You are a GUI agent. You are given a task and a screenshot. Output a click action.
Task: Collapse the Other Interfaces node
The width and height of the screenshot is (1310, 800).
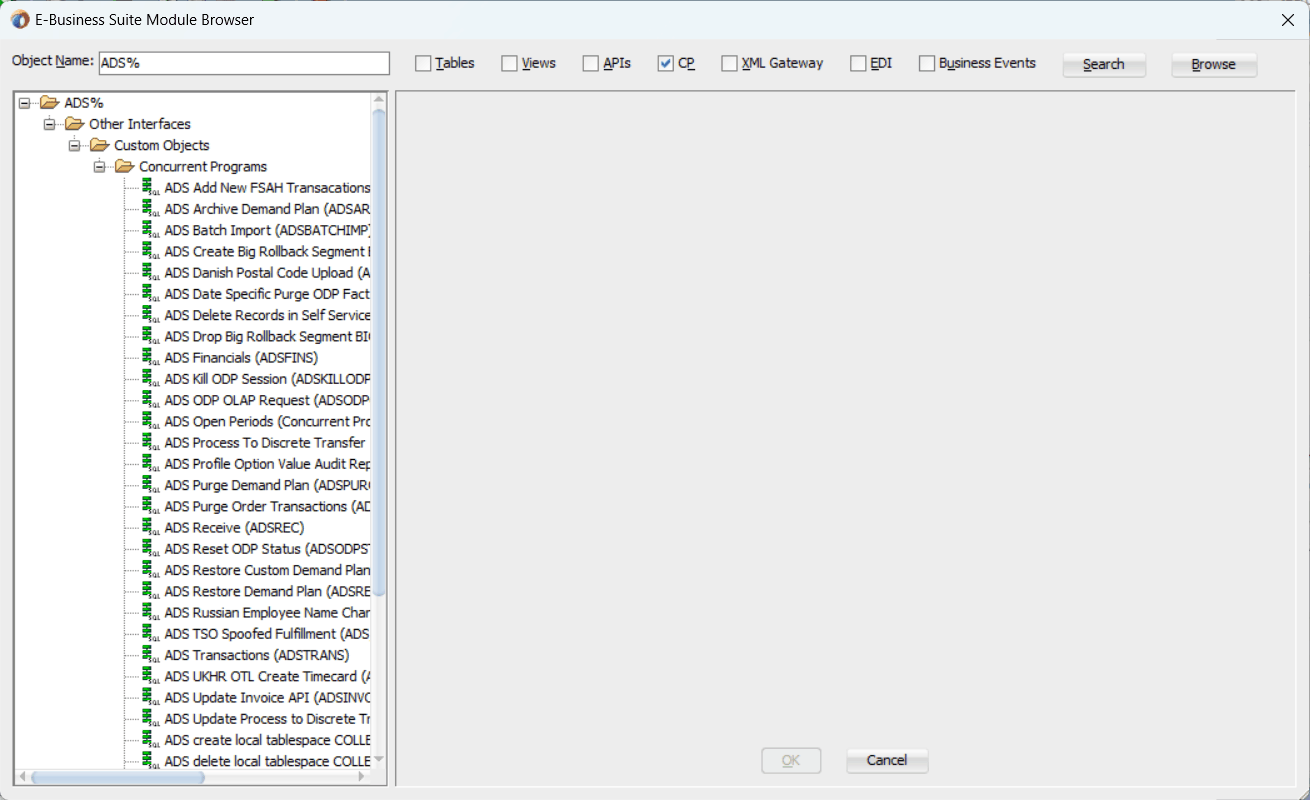(49, 124)
